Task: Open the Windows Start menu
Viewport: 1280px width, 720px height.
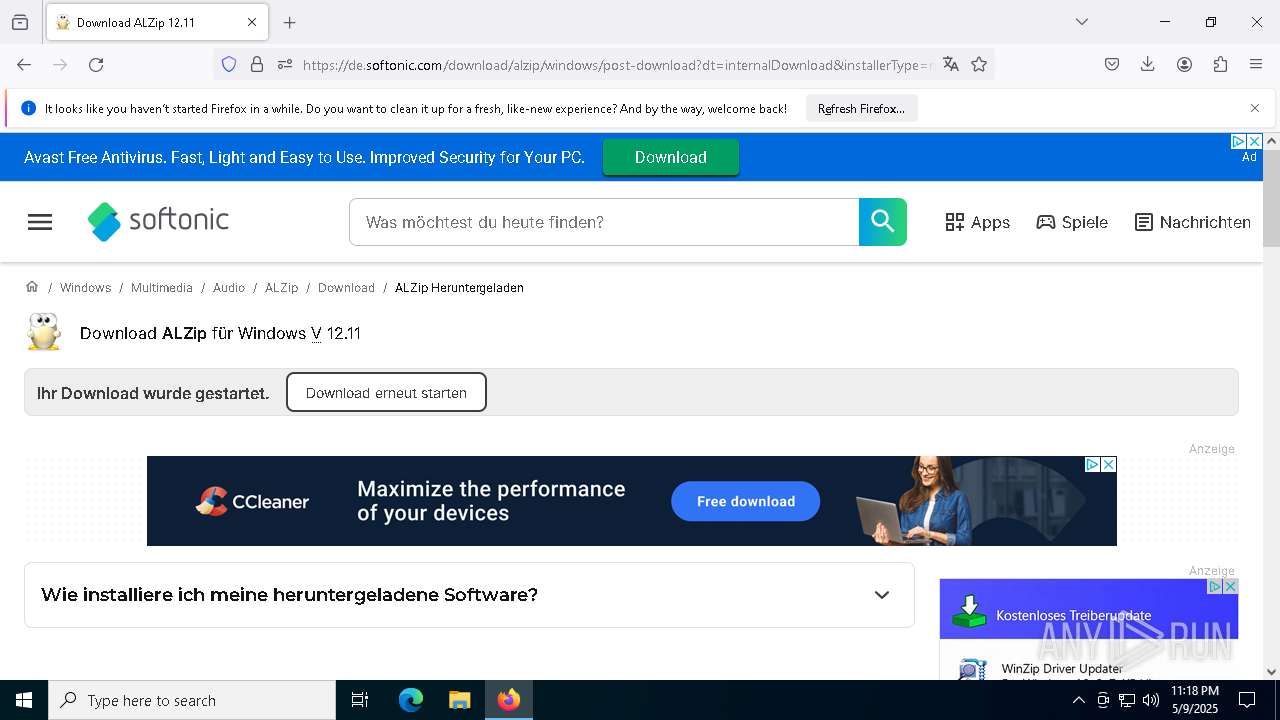Action: tap(24, 700)
